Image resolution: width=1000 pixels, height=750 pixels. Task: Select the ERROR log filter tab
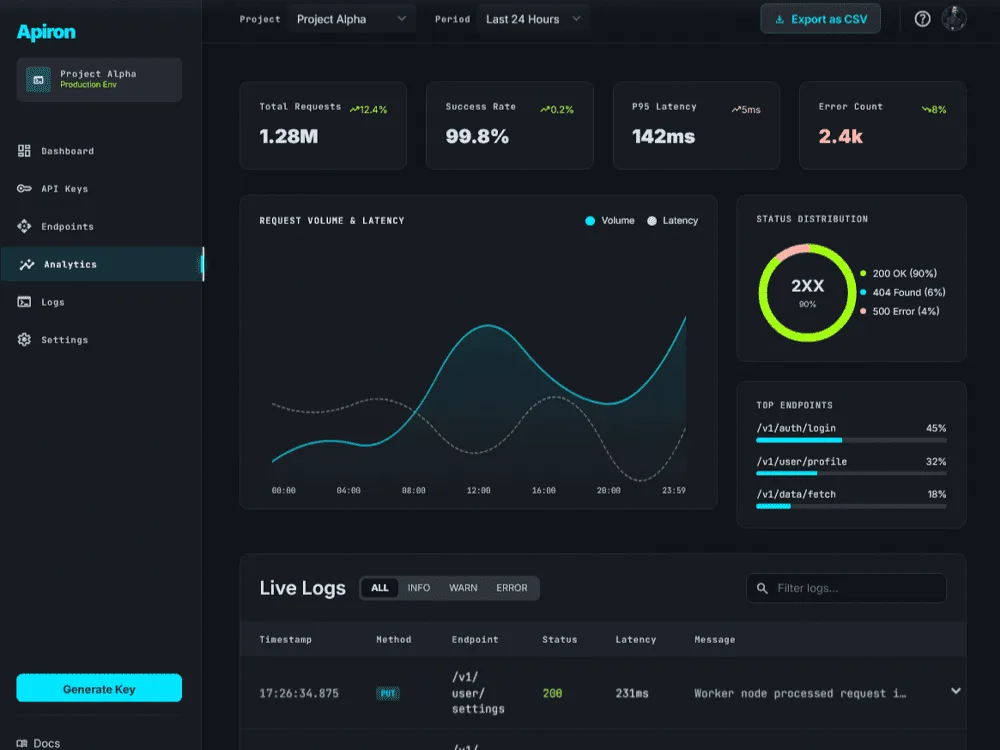point(511,588)
